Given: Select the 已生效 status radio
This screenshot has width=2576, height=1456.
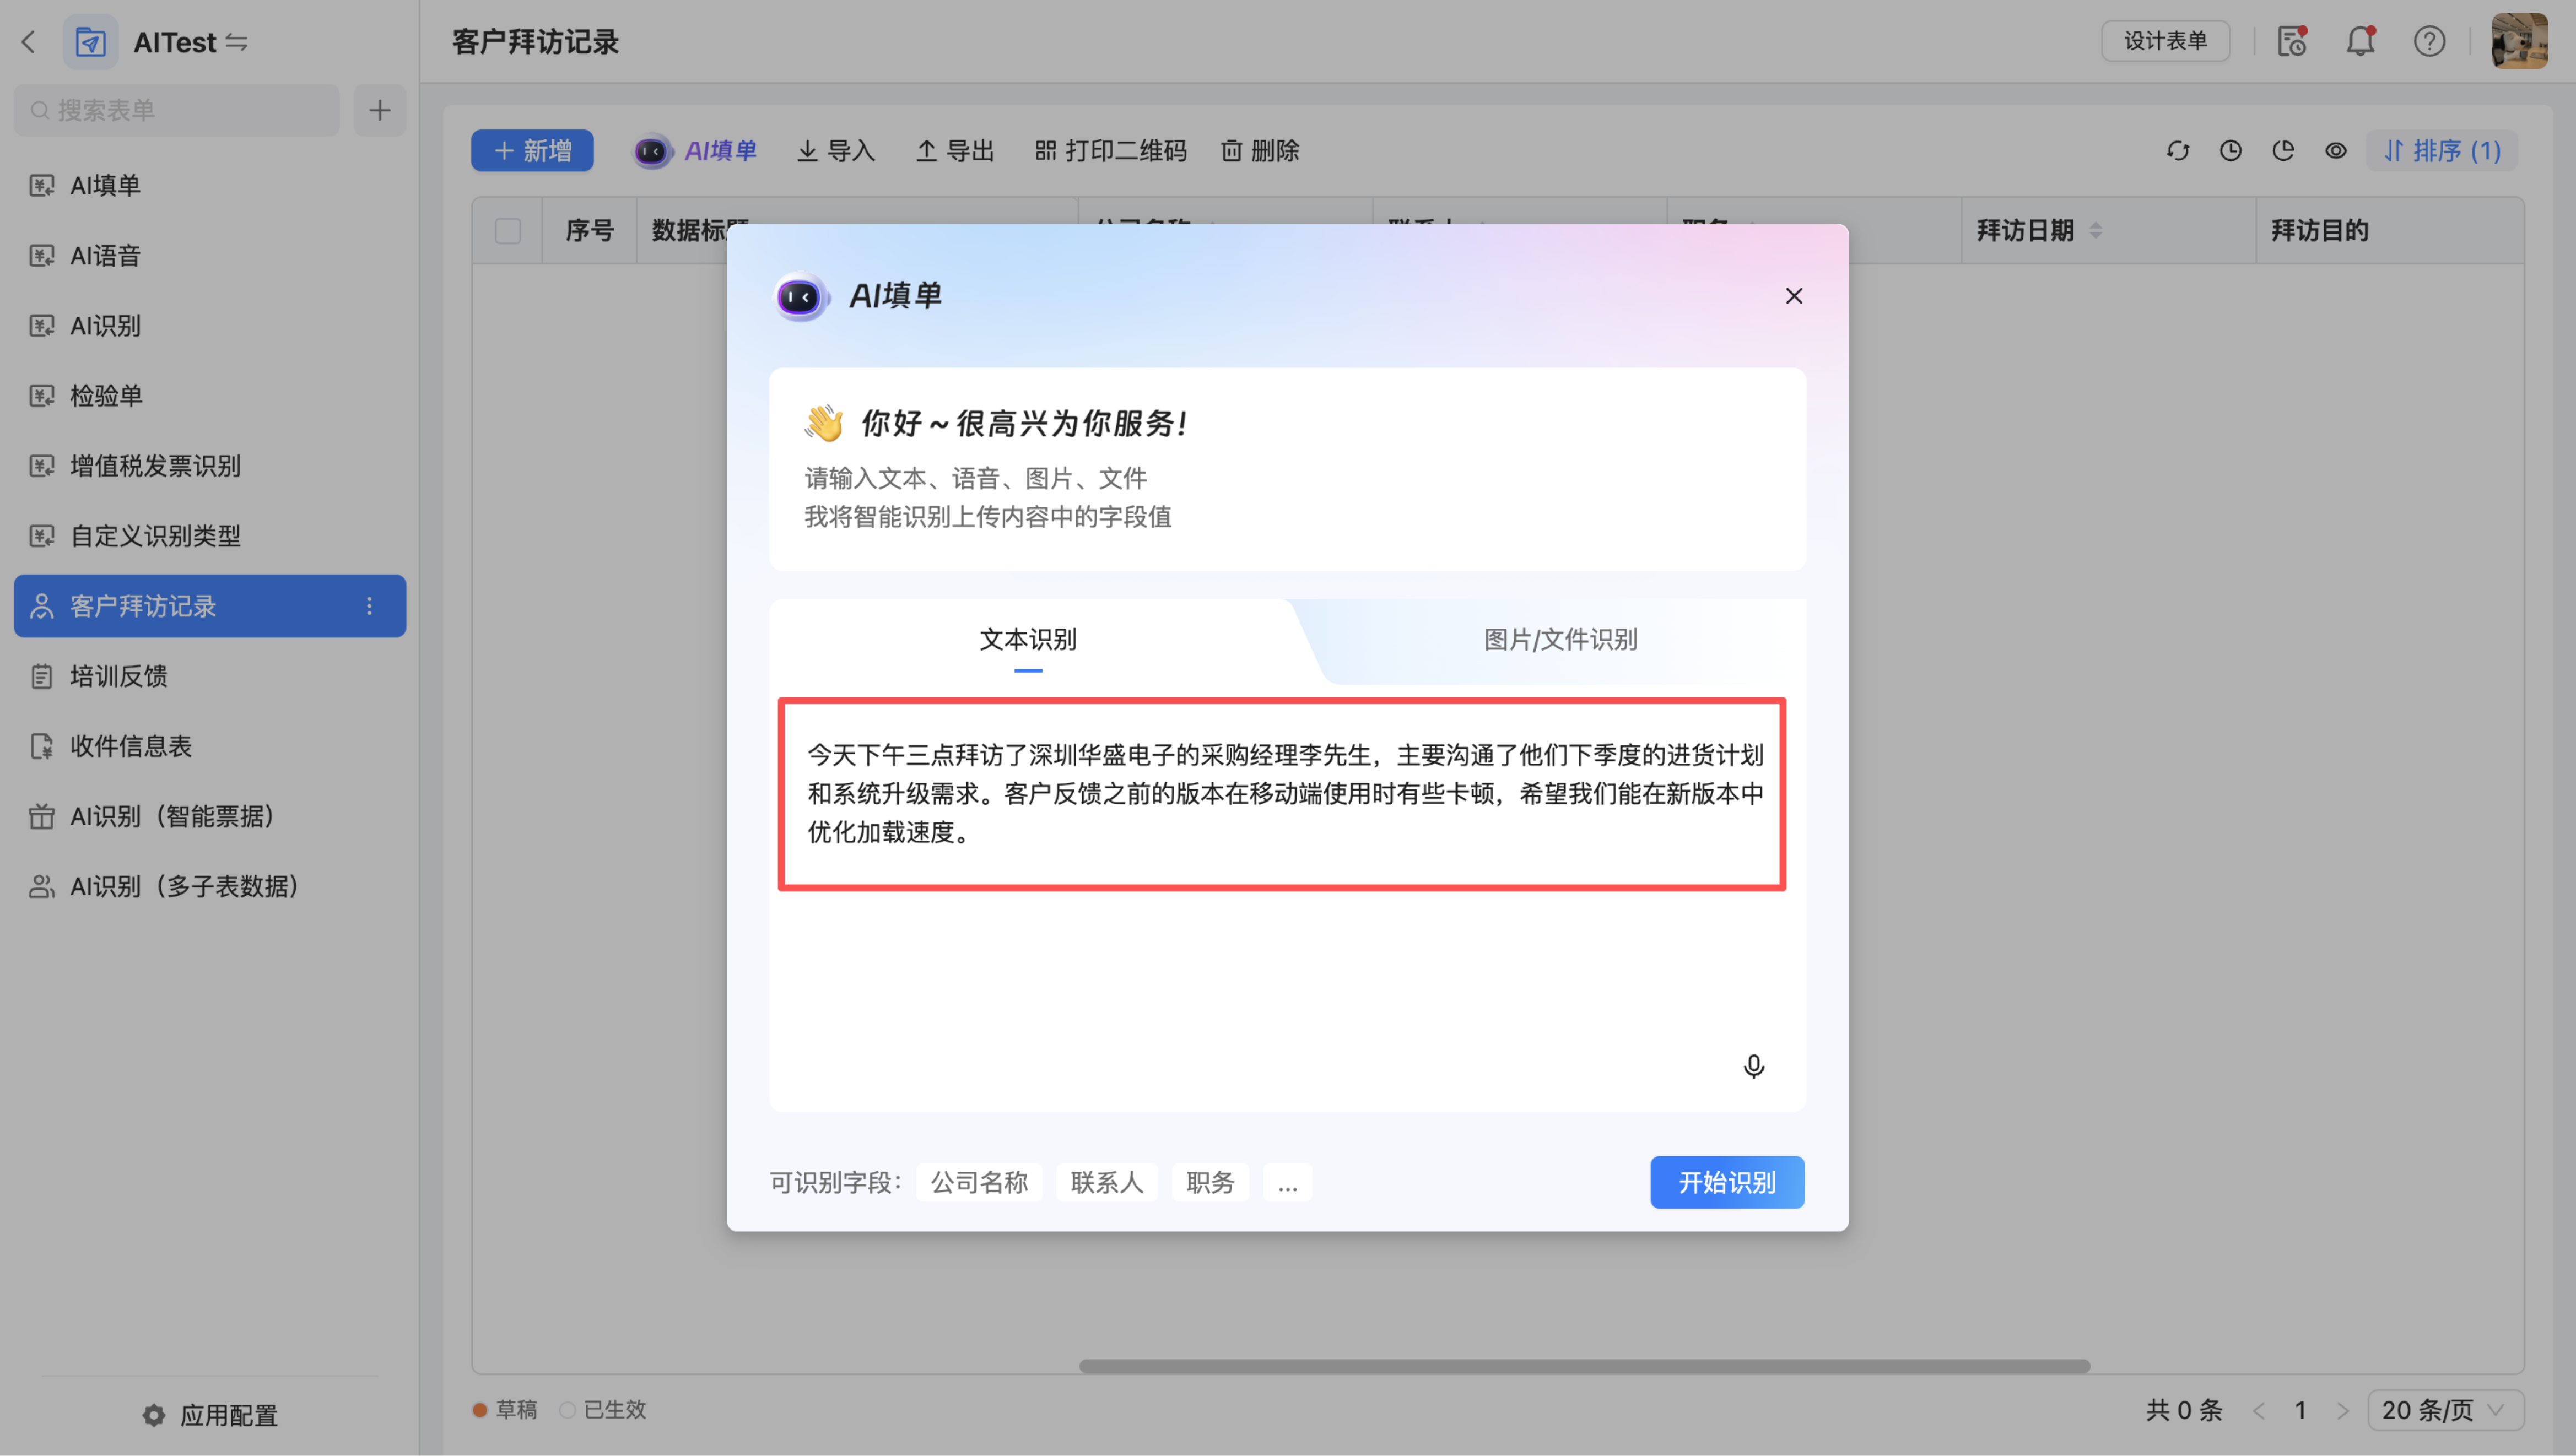Looking at the screenshot, I should pos(568,1410).
